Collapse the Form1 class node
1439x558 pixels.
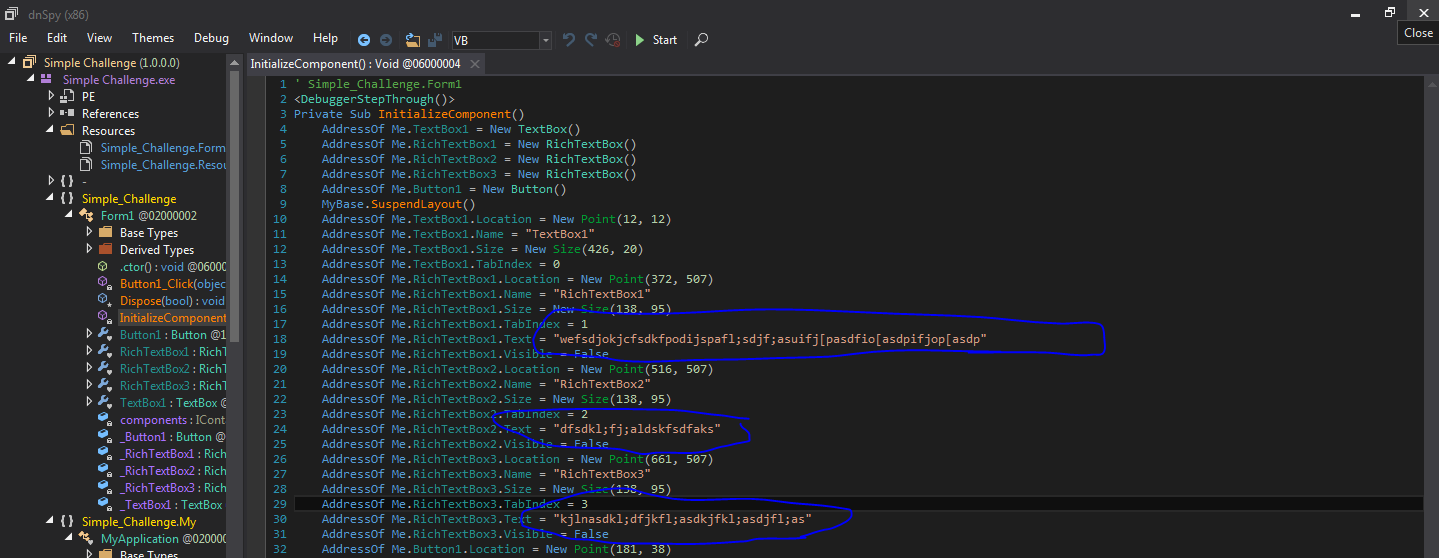point(71,216)
